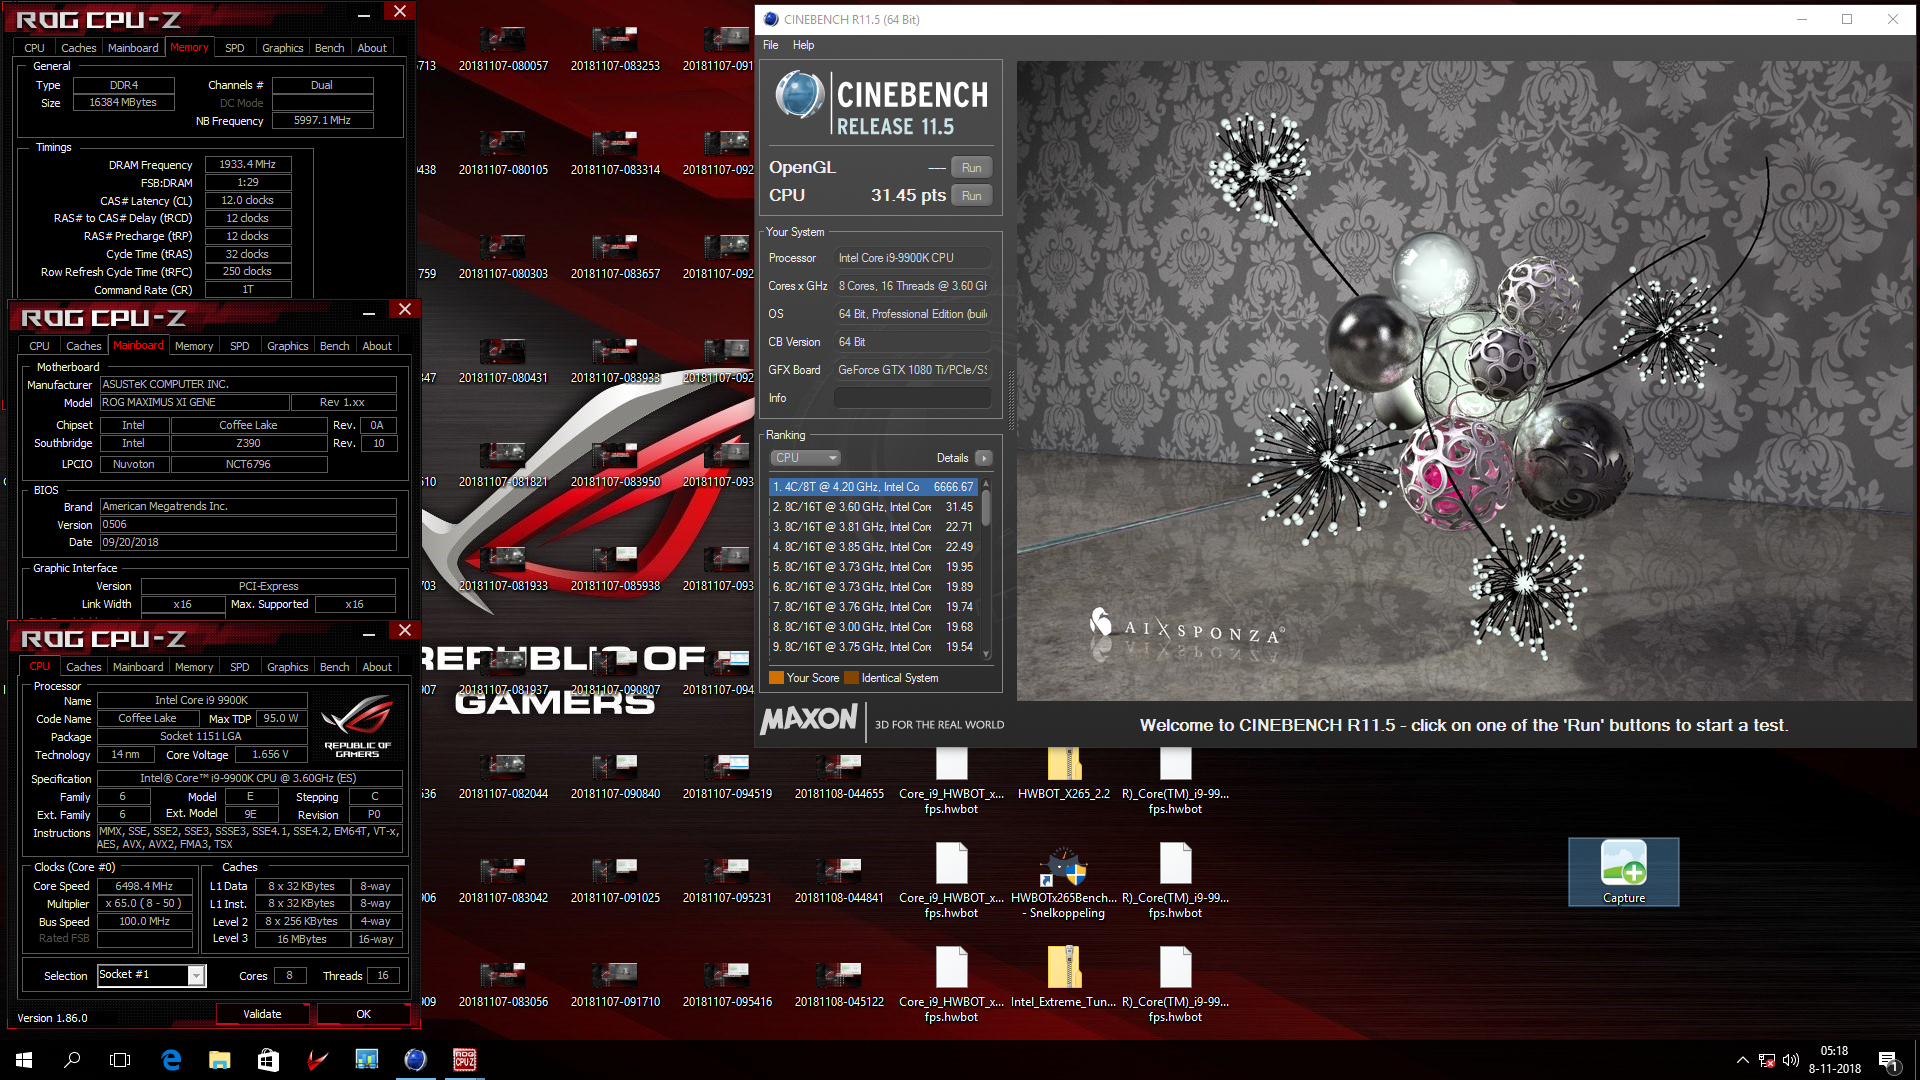Viewport: 1920px width, 1080px height.
Task: Open taskbar search magnifier
Action: (x=72, y=1060)
